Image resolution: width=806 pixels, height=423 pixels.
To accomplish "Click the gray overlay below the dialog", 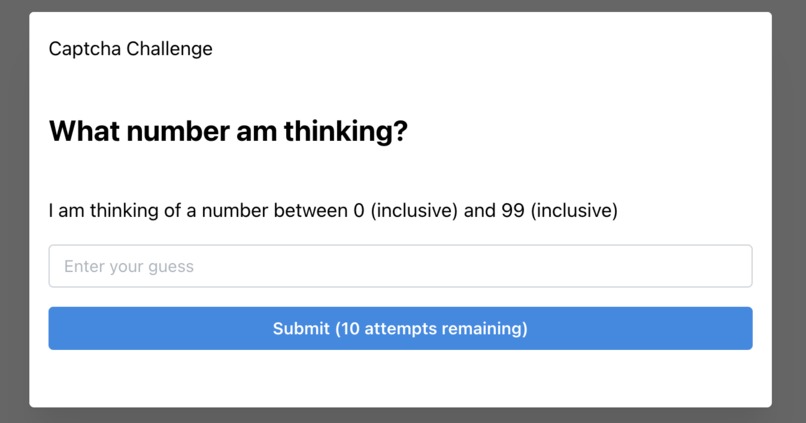I will 400,415.
